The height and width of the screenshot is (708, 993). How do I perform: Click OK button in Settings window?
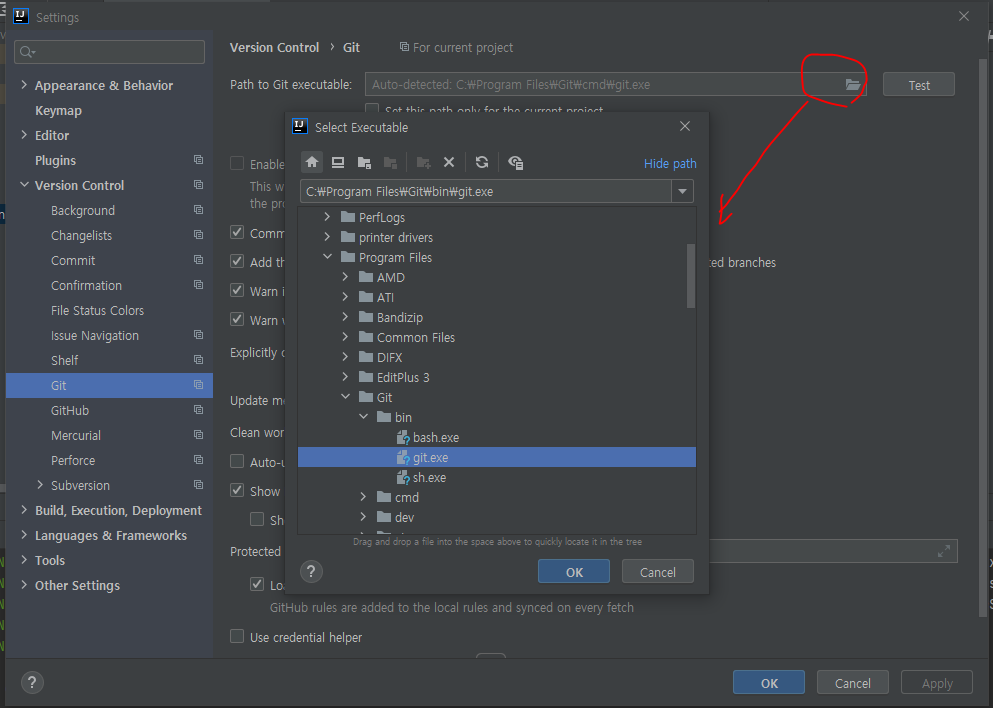click(x=769, y=683)
